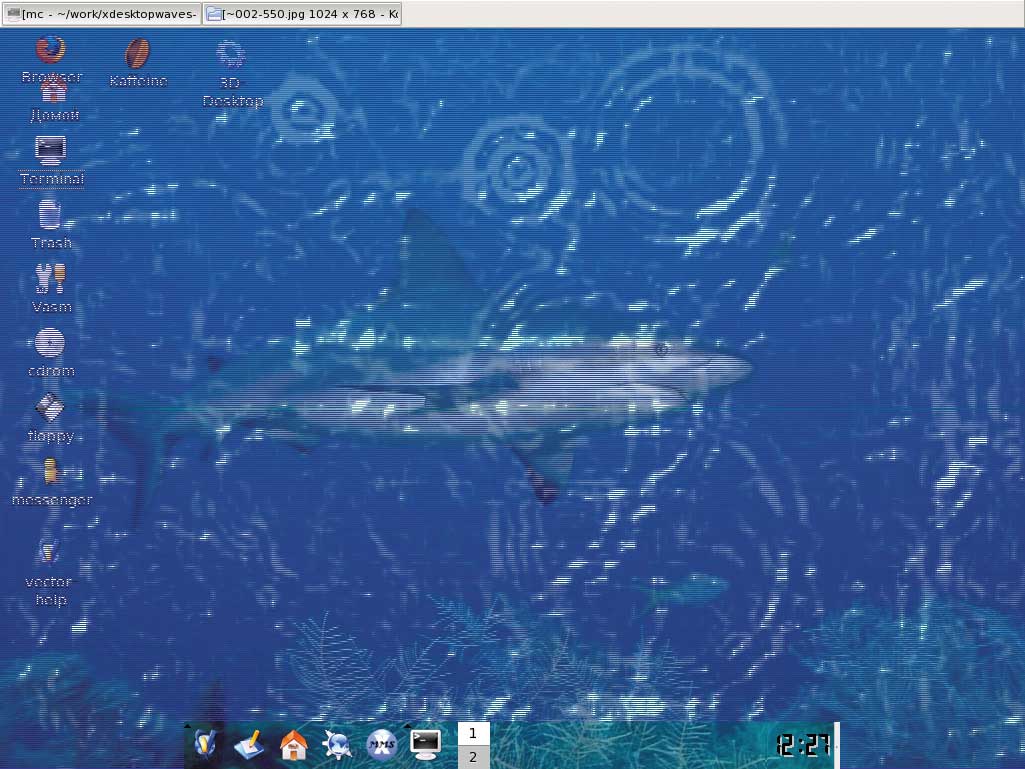Screen dimensions: 1025x769
Task: Open the home folder from the panel
Action: [x=294, y=744]
